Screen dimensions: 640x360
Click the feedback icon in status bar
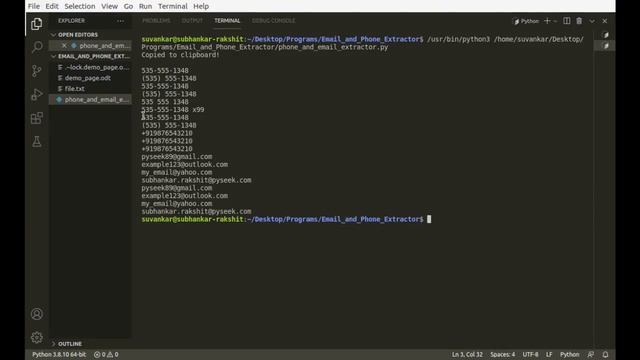point(591,354)
